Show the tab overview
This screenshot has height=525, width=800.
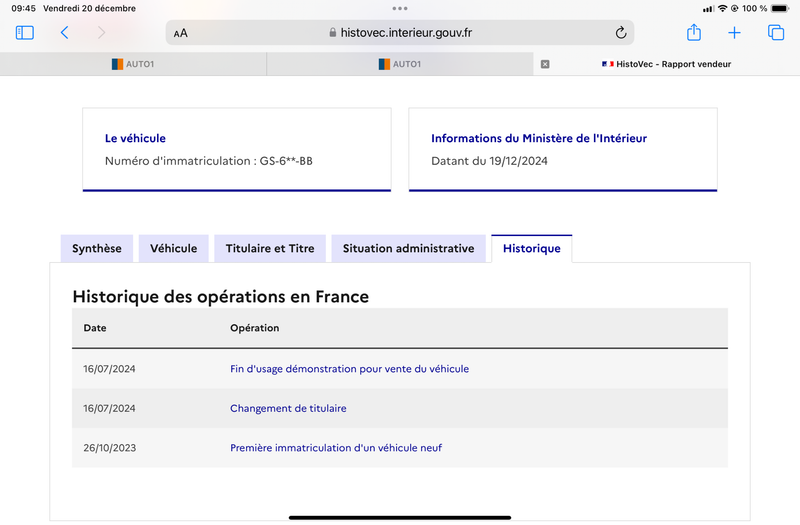tap(776, 33)
